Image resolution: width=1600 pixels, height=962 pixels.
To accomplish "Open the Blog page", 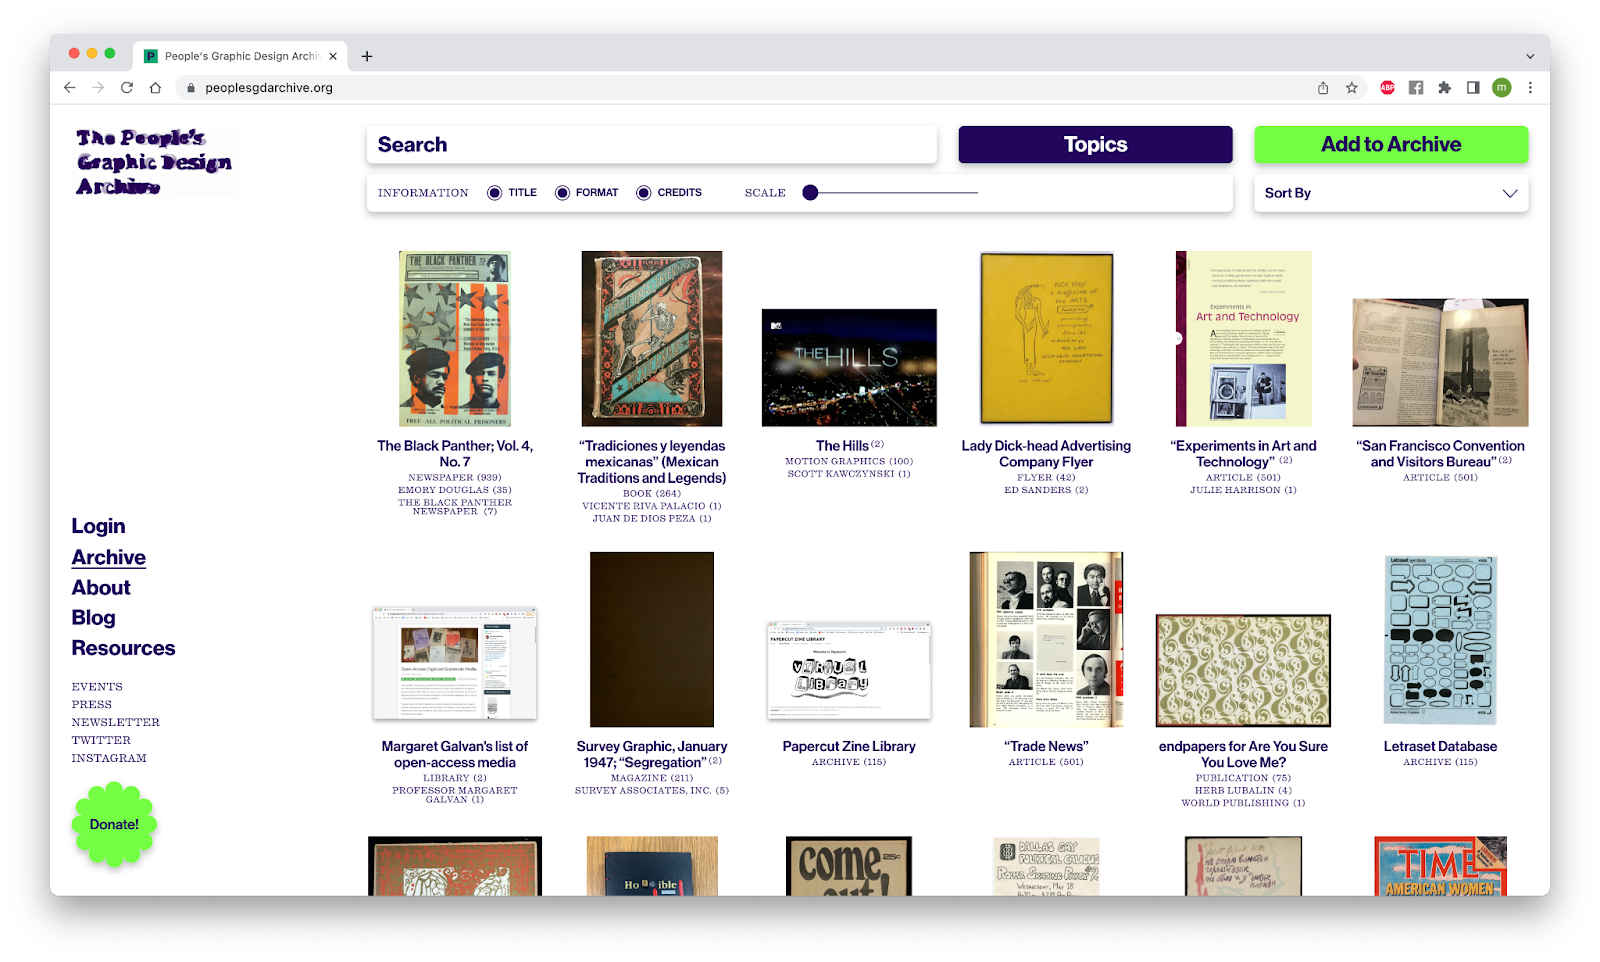I will pyautogui.click(x=93, y=618).
